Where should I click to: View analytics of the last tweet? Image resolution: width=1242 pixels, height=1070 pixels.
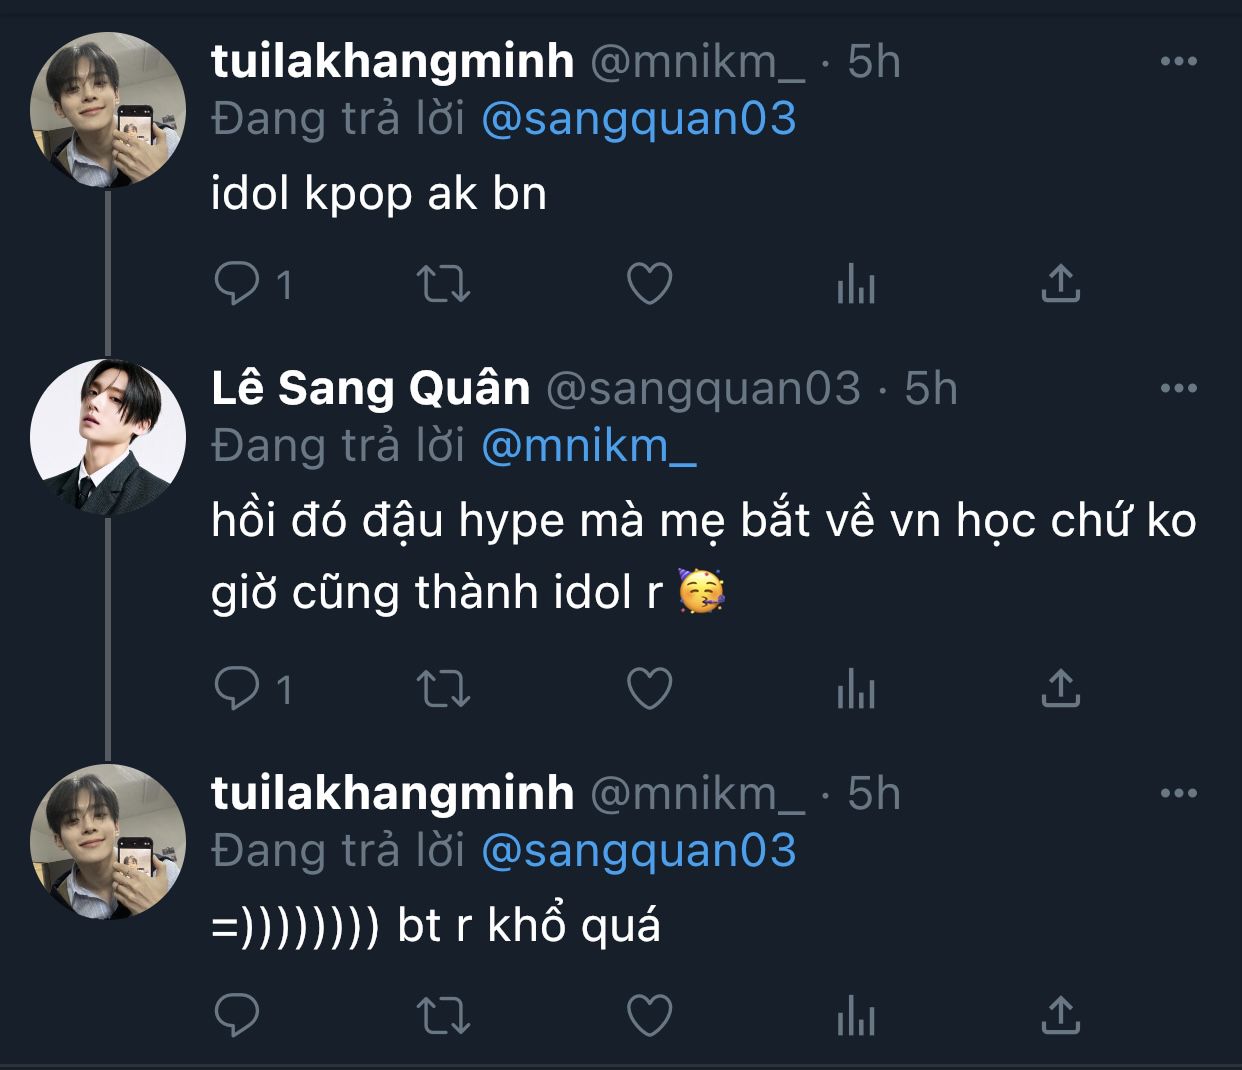click(856, 1016)
